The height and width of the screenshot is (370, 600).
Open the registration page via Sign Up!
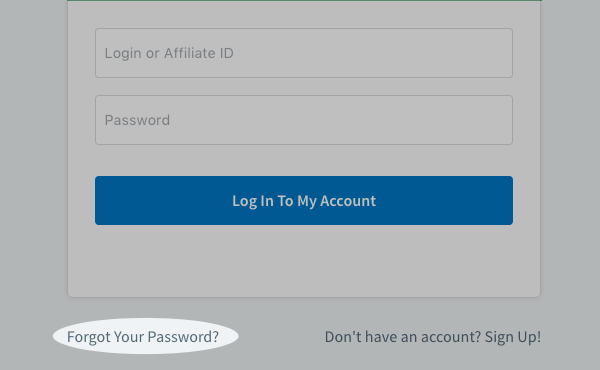[513, 337]
